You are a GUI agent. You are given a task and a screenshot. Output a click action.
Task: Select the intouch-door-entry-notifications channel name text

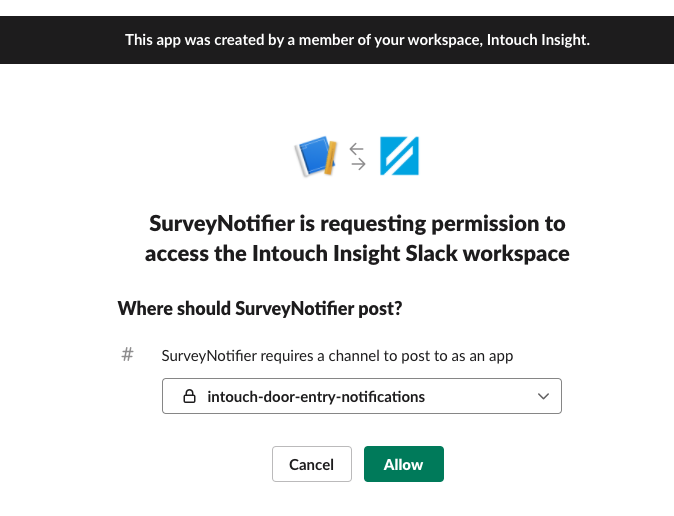[x=315, y=397]
